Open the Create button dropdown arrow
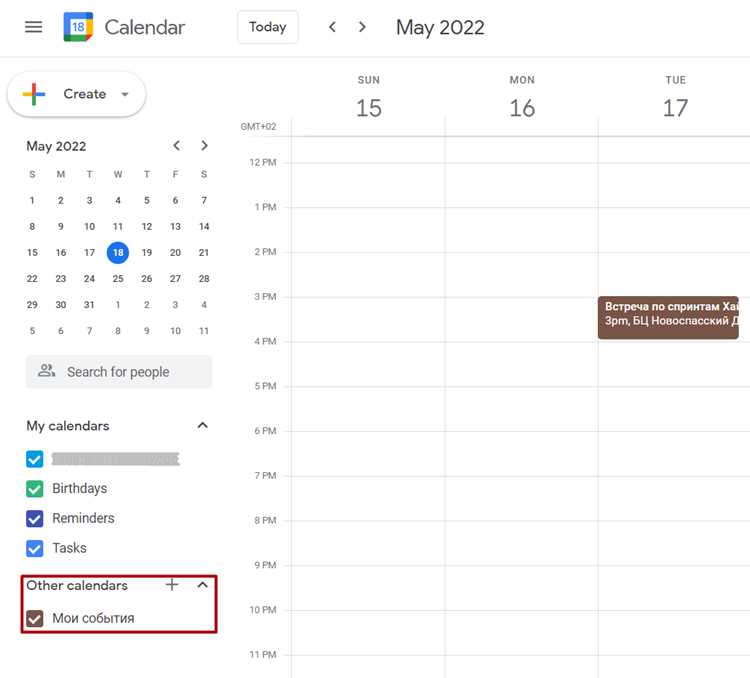The width and height of the screenshot is (750, 678). pyautogui.click(x=125, y=94)
